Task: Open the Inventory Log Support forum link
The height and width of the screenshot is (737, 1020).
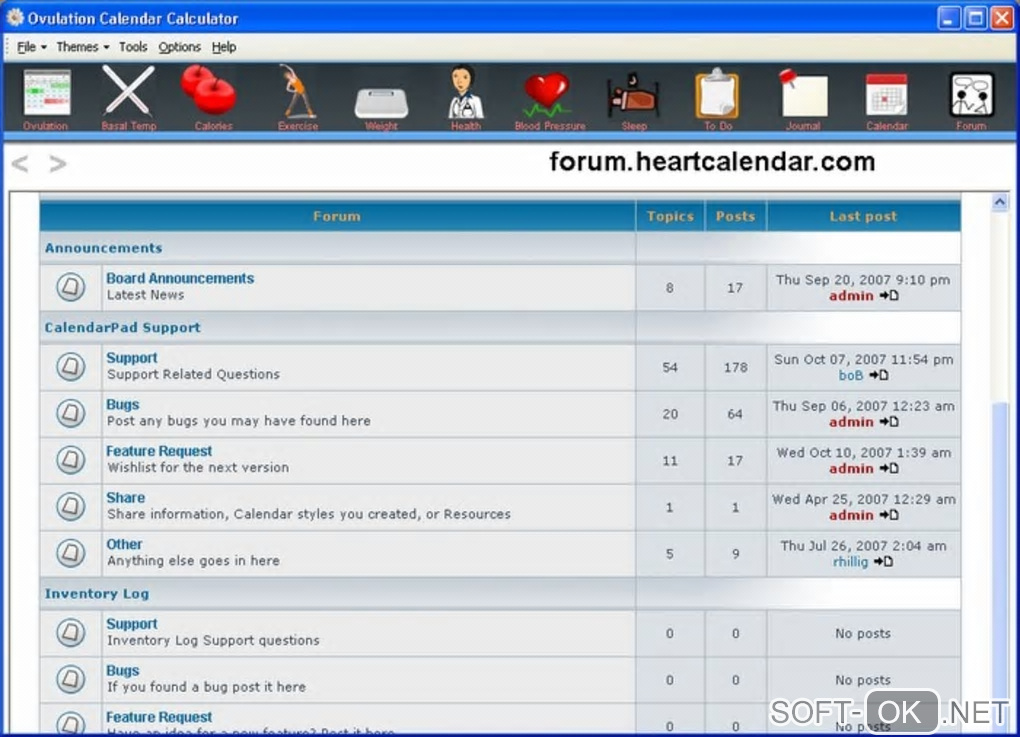Action: point(132,624)
